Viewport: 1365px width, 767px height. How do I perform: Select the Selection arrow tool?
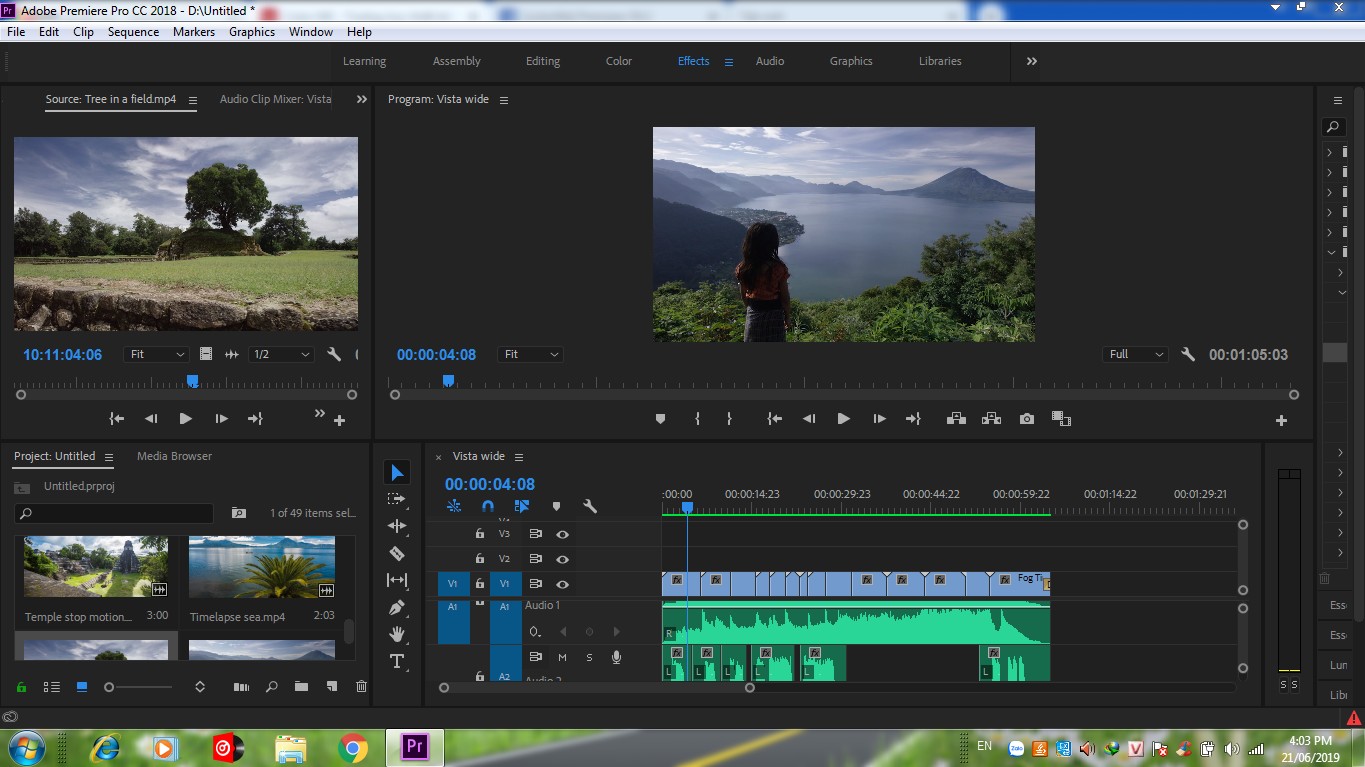click(397, 472)
